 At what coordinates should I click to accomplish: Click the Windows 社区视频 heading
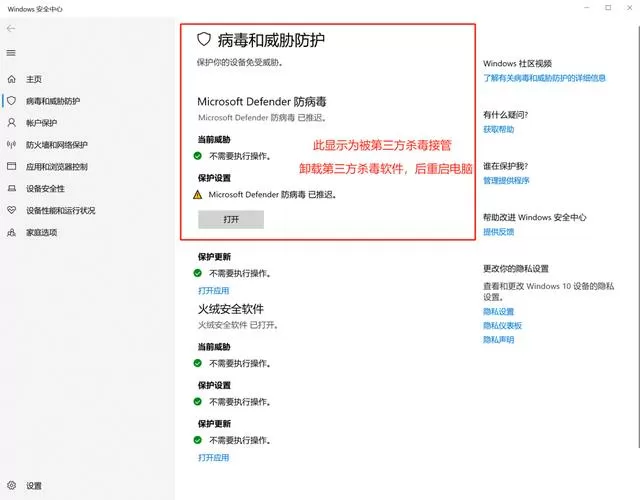click(x=517, y=63)
